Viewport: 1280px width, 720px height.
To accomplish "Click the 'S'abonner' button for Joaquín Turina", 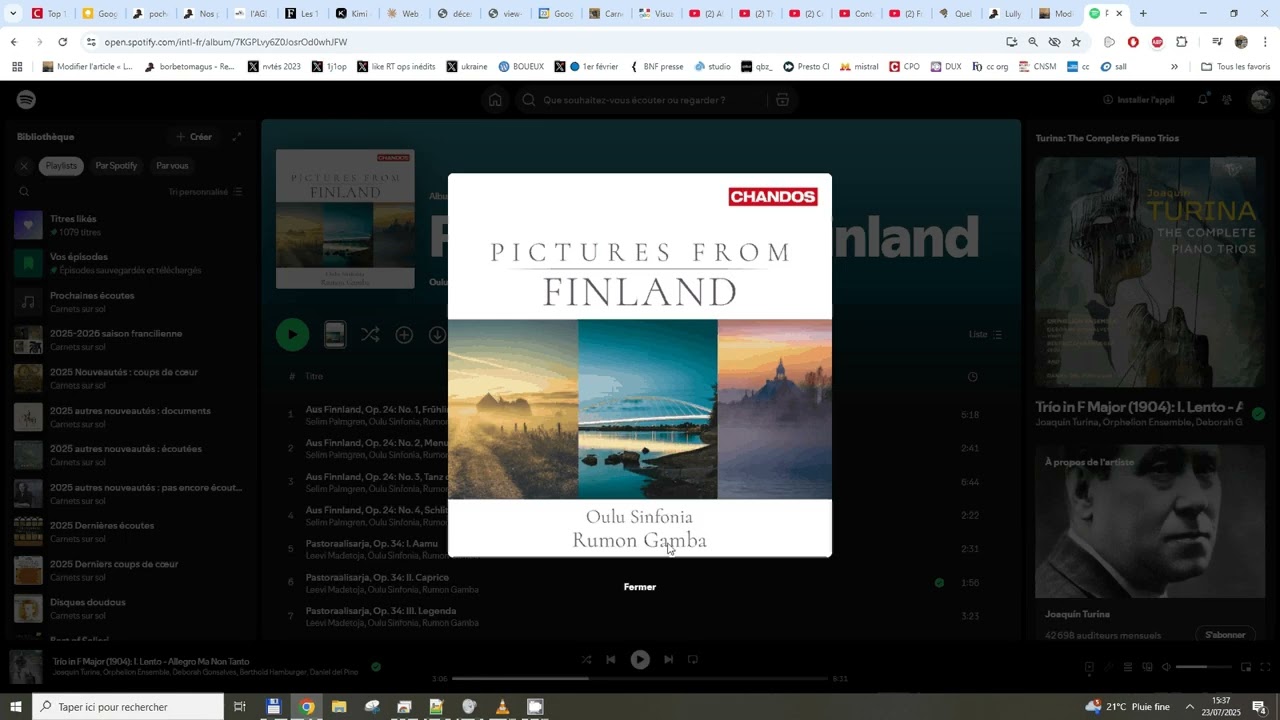I will coord(1225,635).
